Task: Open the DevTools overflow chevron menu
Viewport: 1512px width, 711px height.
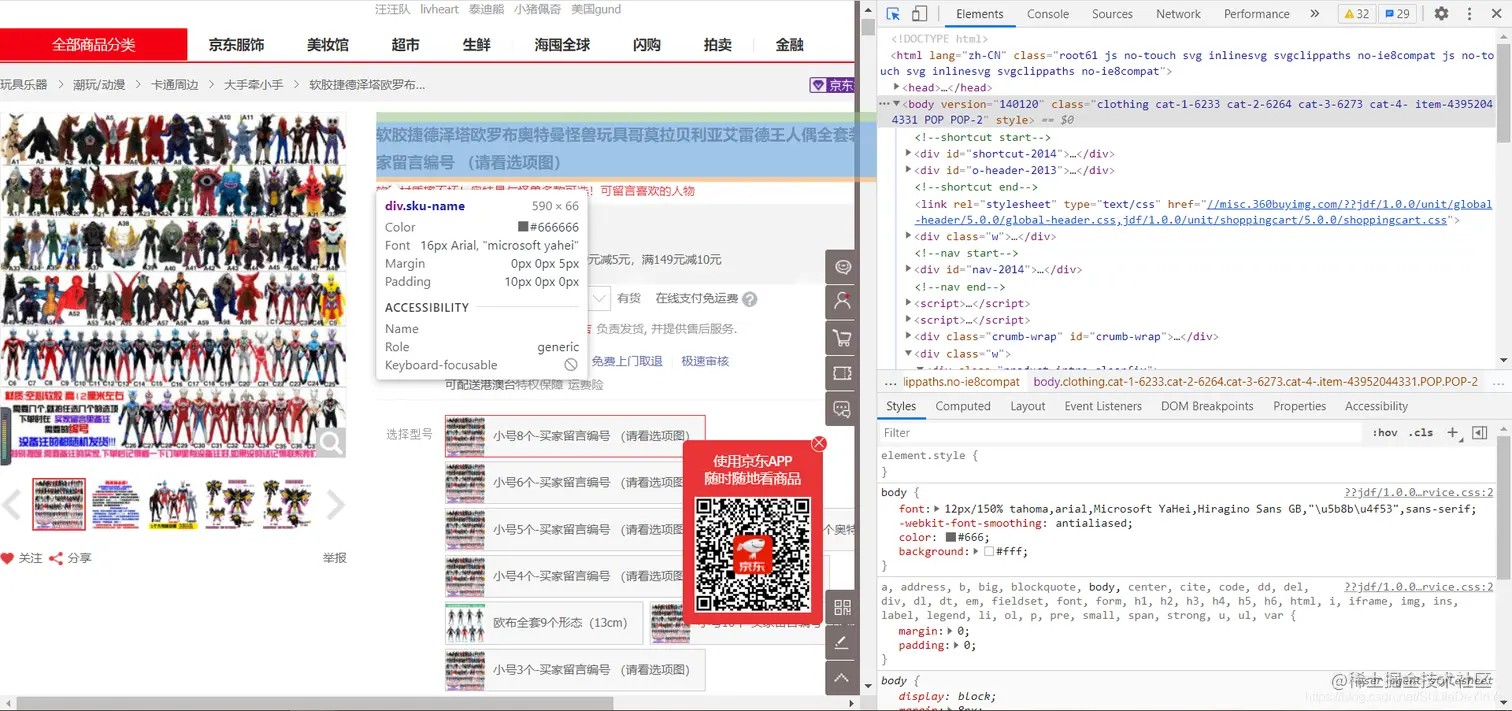Action: click(x=1313, y=14)
